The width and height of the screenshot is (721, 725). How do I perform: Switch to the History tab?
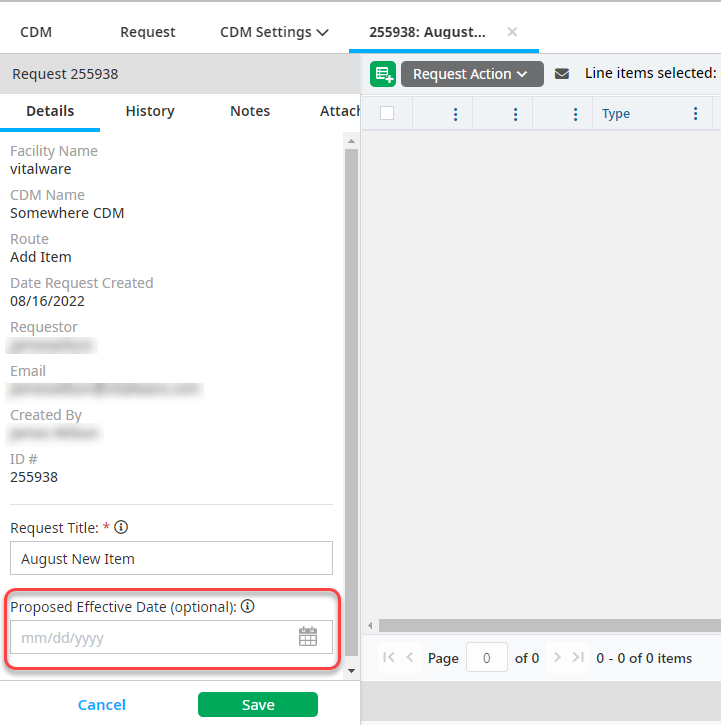(x=150, y=111)
